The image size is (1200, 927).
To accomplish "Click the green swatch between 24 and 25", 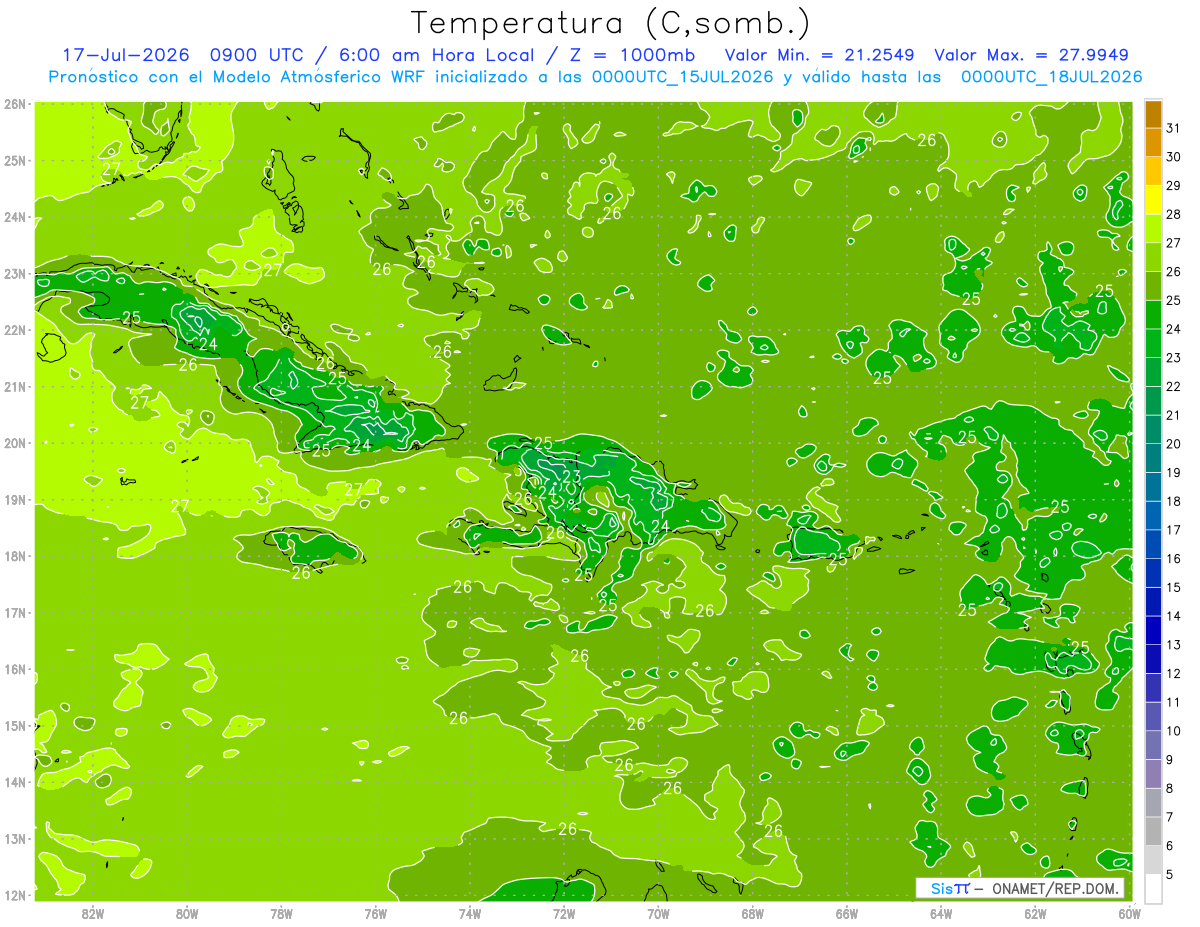I will pyautogui.click(x=1153, y=314).
